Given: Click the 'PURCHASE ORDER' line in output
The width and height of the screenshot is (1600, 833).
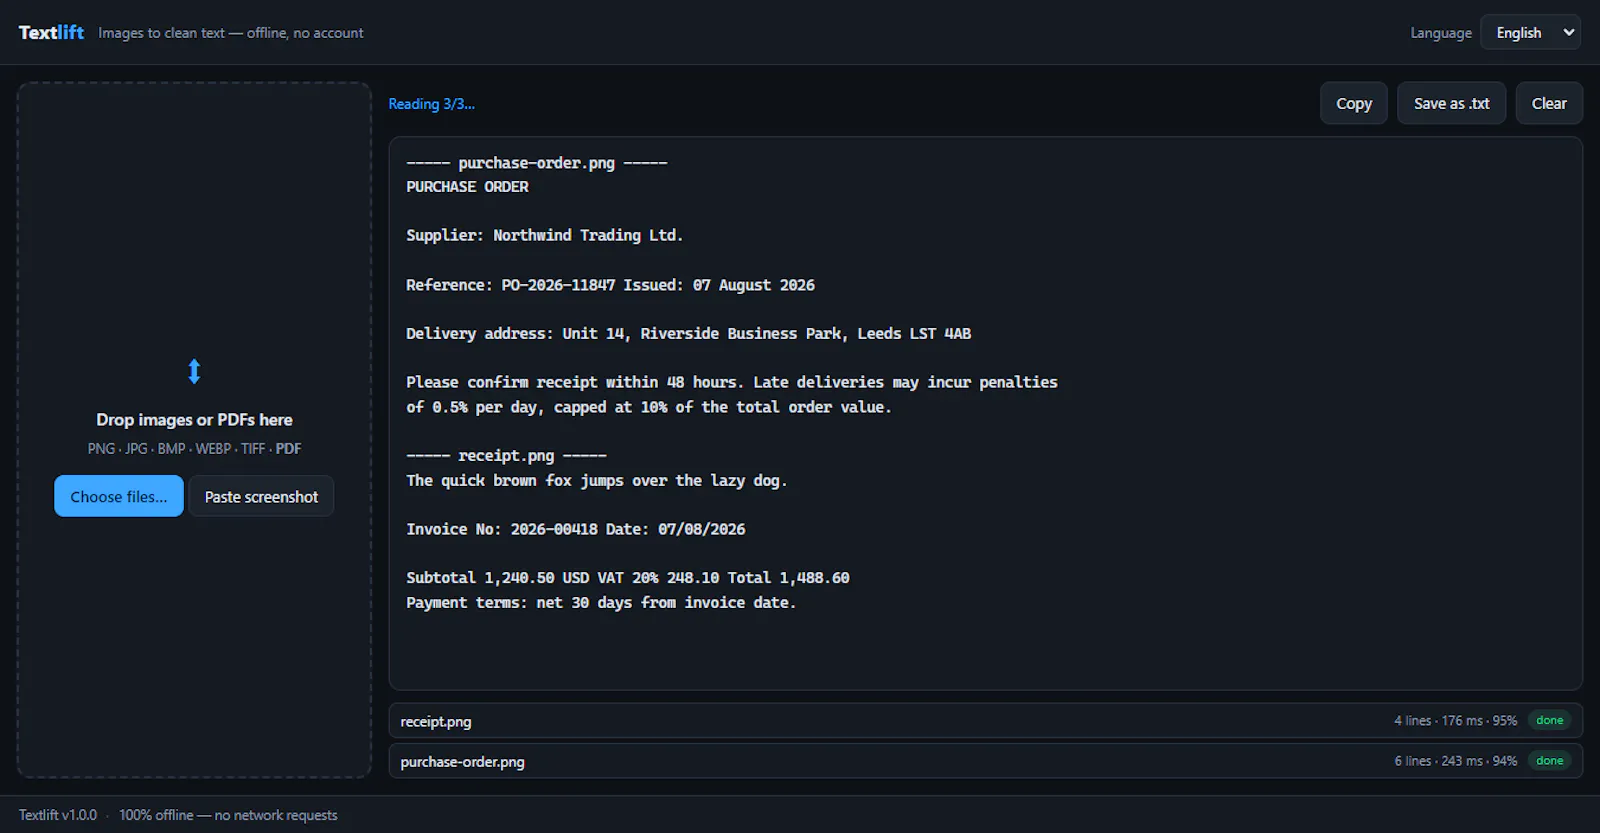Looking at the screenshot, I should point(467,187).
